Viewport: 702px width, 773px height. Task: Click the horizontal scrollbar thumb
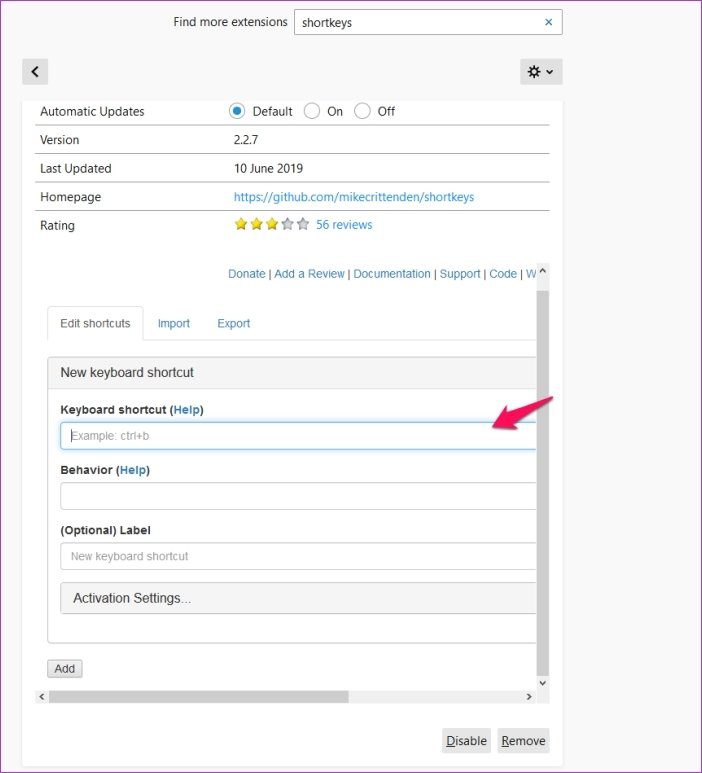199,697
